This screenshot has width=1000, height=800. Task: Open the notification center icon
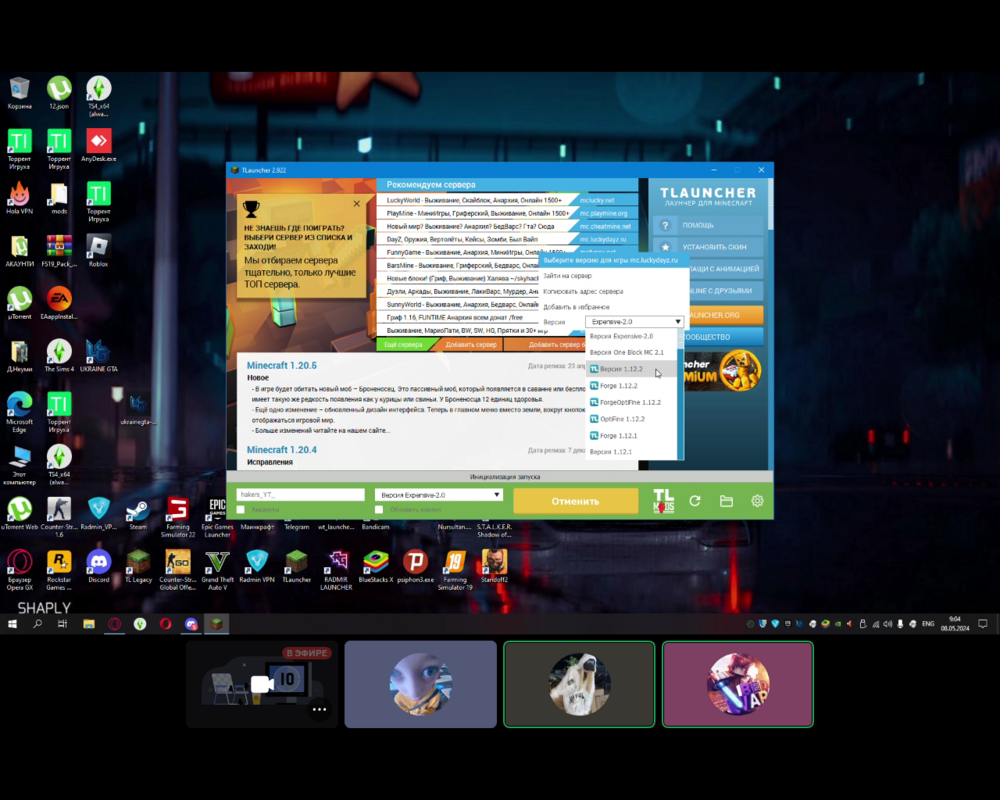click(983, 624)
